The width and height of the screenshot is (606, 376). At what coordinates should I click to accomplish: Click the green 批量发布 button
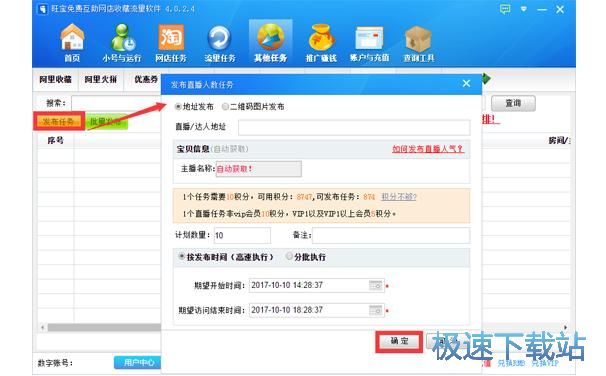coord(106,122)
